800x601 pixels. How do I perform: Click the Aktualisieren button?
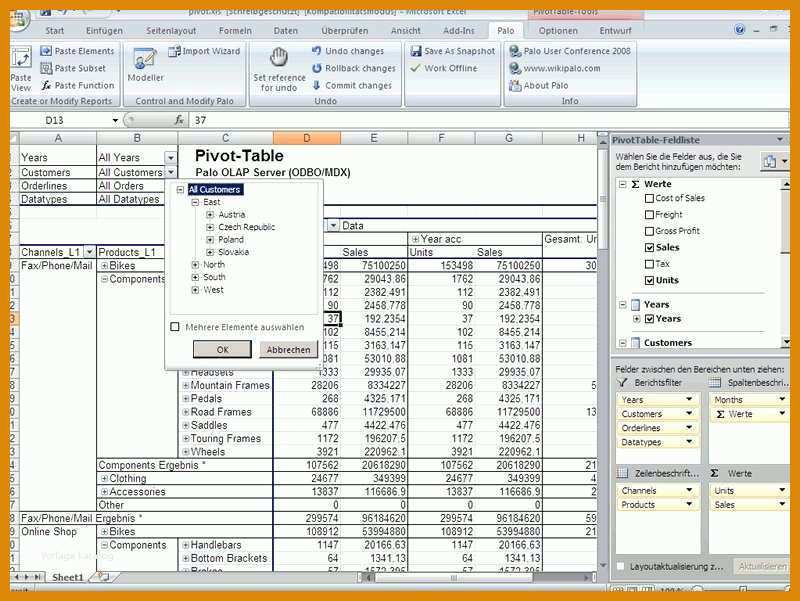(762, 566)
